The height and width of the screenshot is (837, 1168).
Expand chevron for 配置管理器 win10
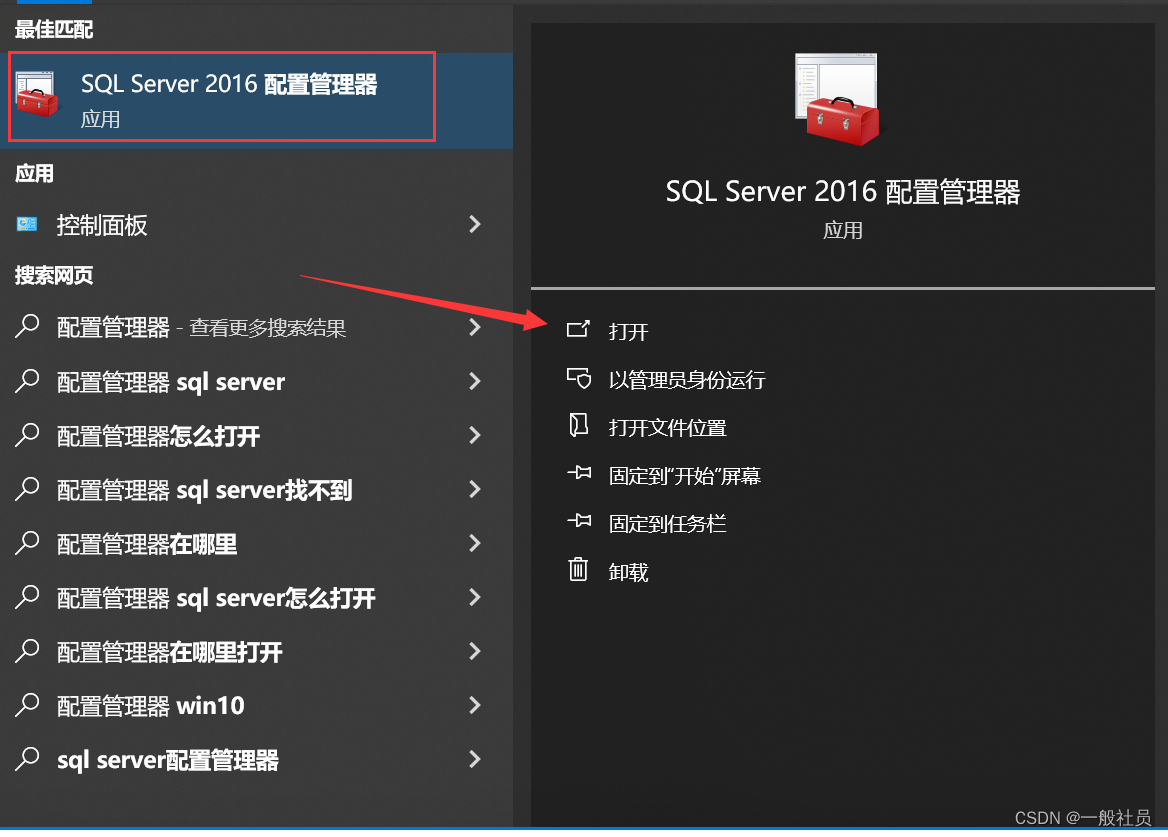pos(474,705)
